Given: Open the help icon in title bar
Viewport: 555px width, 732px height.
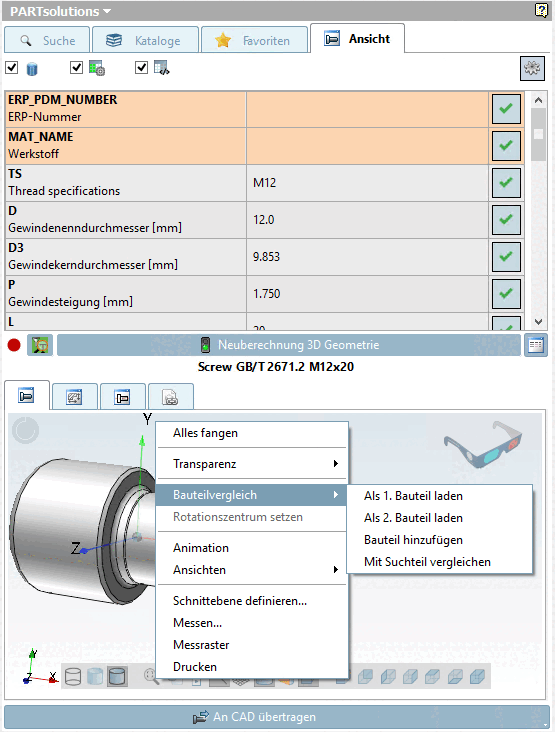Looking at the screenshot, I should tap(541, 10).
